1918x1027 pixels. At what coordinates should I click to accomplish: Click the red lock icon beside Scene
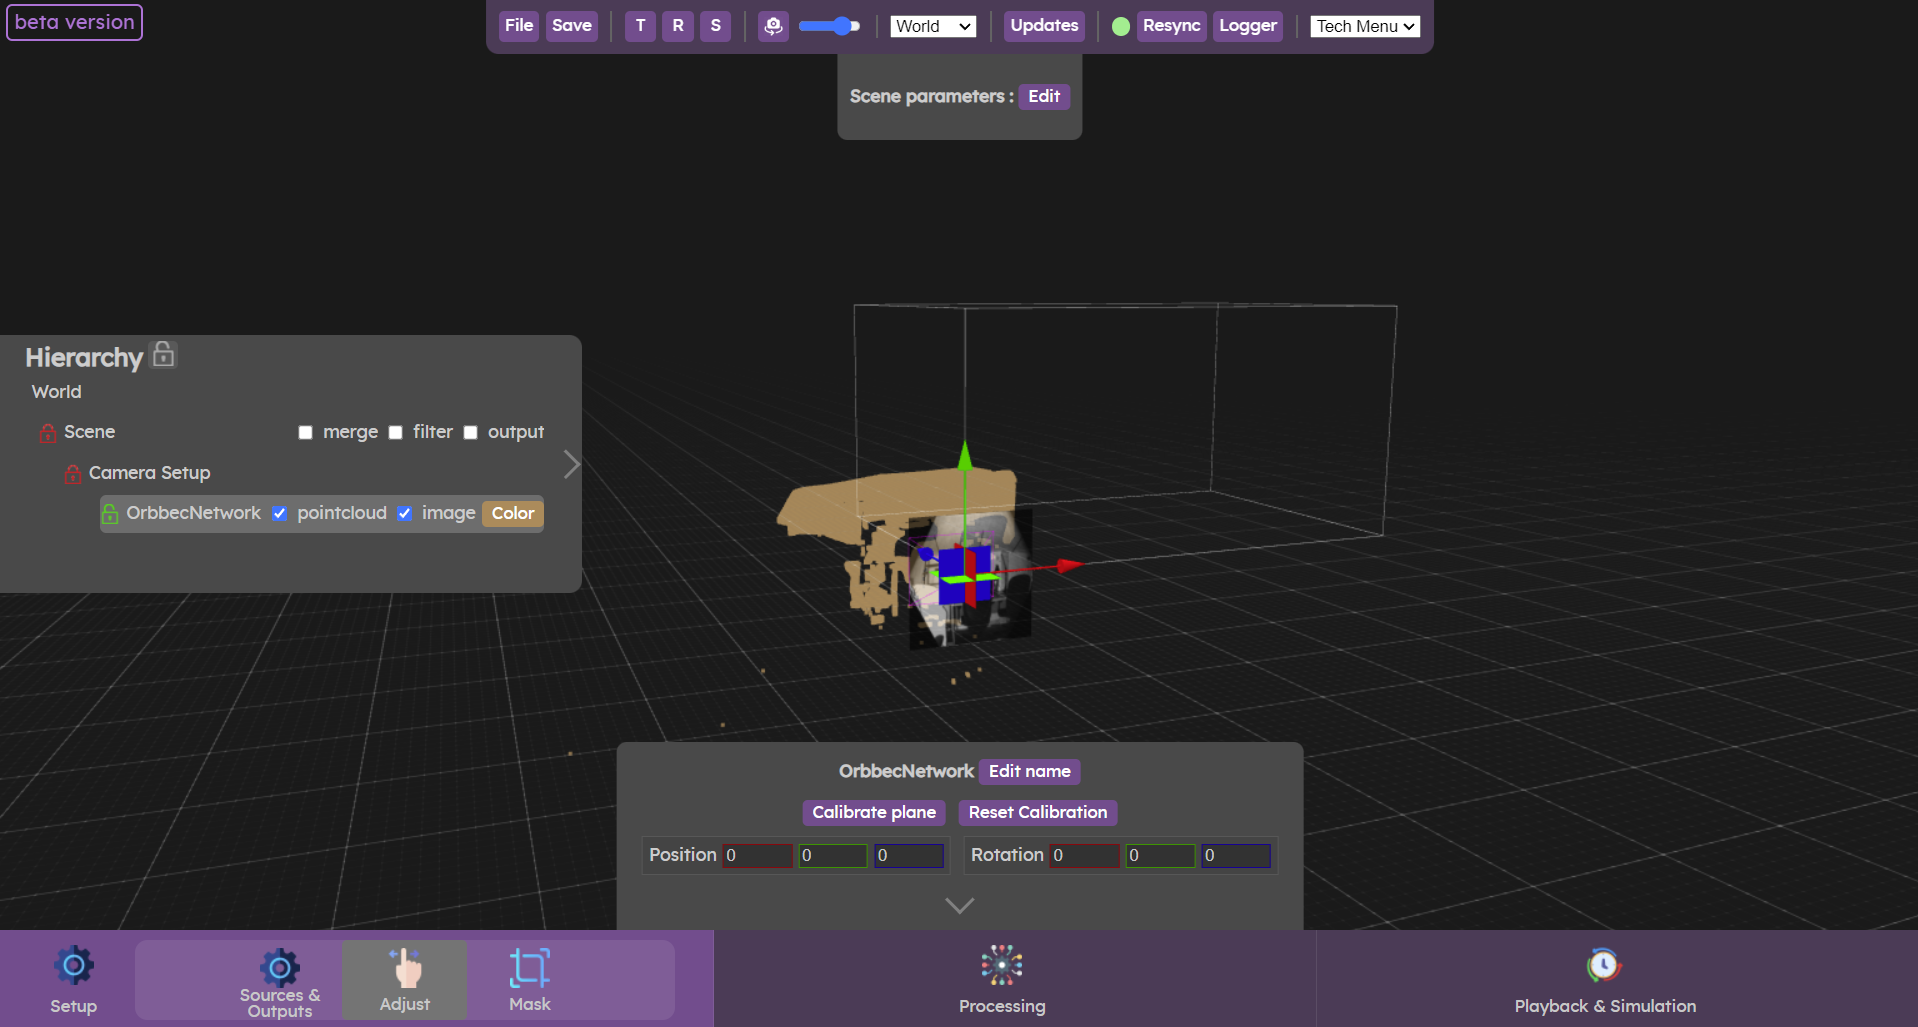click(x=47, y=432)
